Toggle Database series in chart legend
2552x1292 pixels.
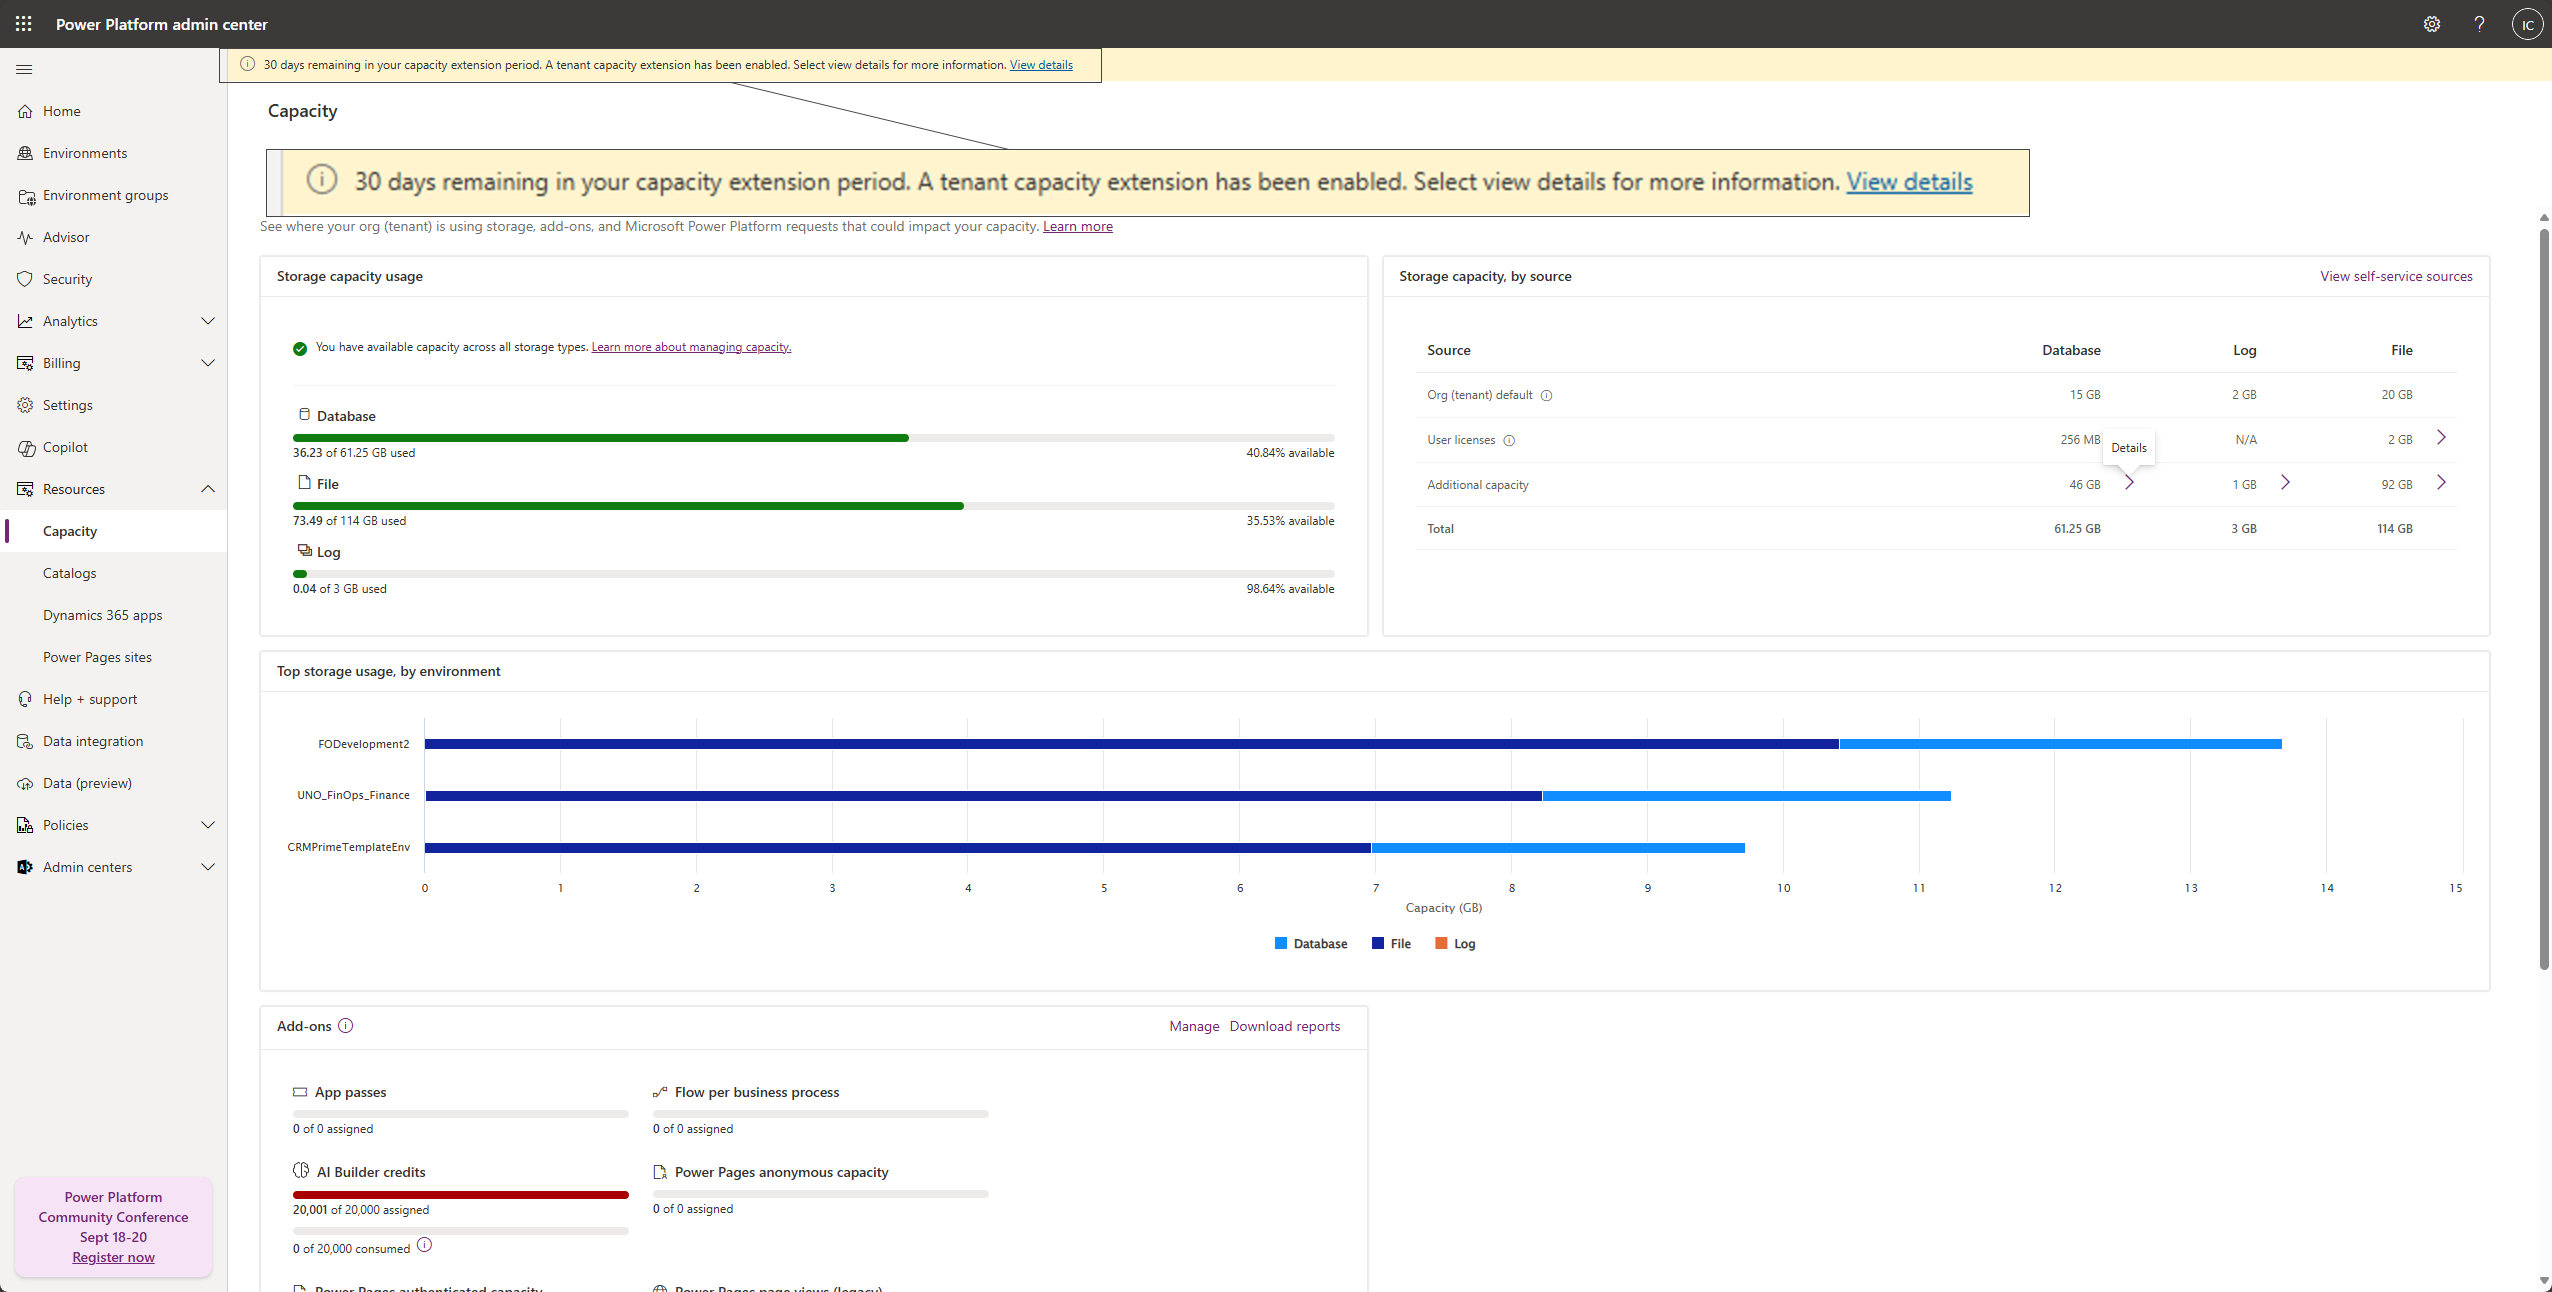coord(1311,944)
